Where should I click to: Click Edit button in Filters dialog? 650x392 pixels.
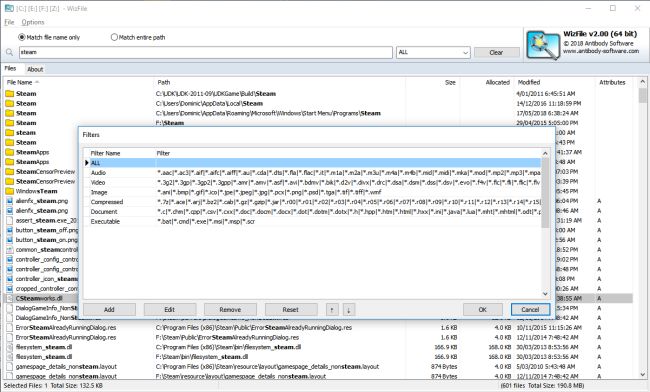(x=170, y=310)
